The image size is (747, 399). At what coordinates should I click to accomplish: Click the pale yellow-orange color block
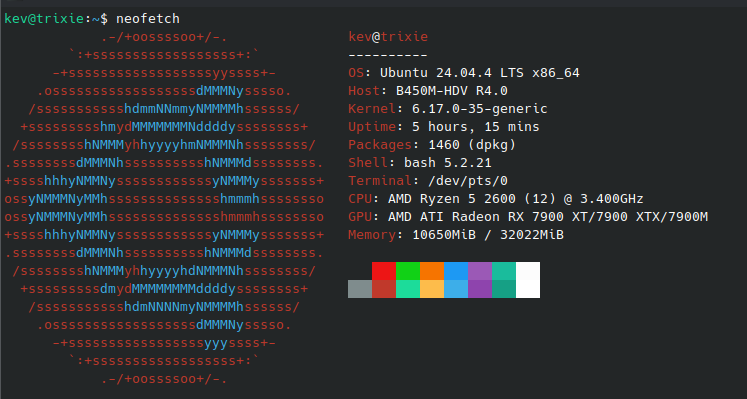point(432,289)
